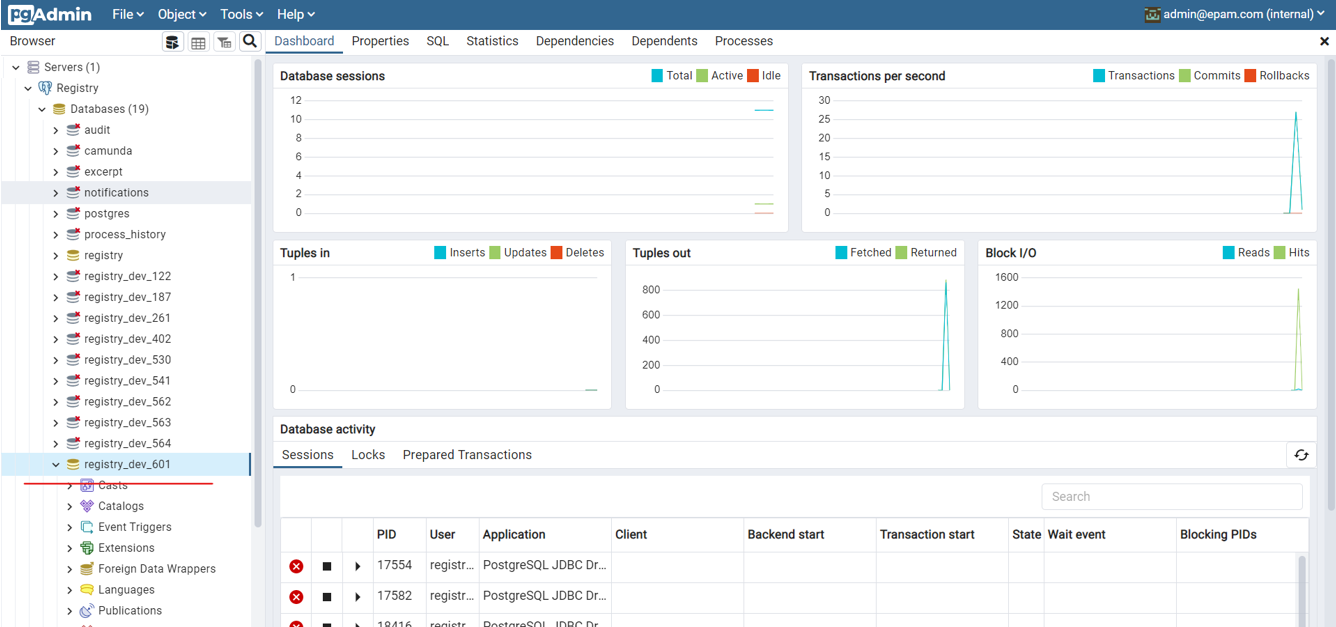1336x627 pixels.
Task: Click the Catalogs node icon
Action: click(87, 506)
